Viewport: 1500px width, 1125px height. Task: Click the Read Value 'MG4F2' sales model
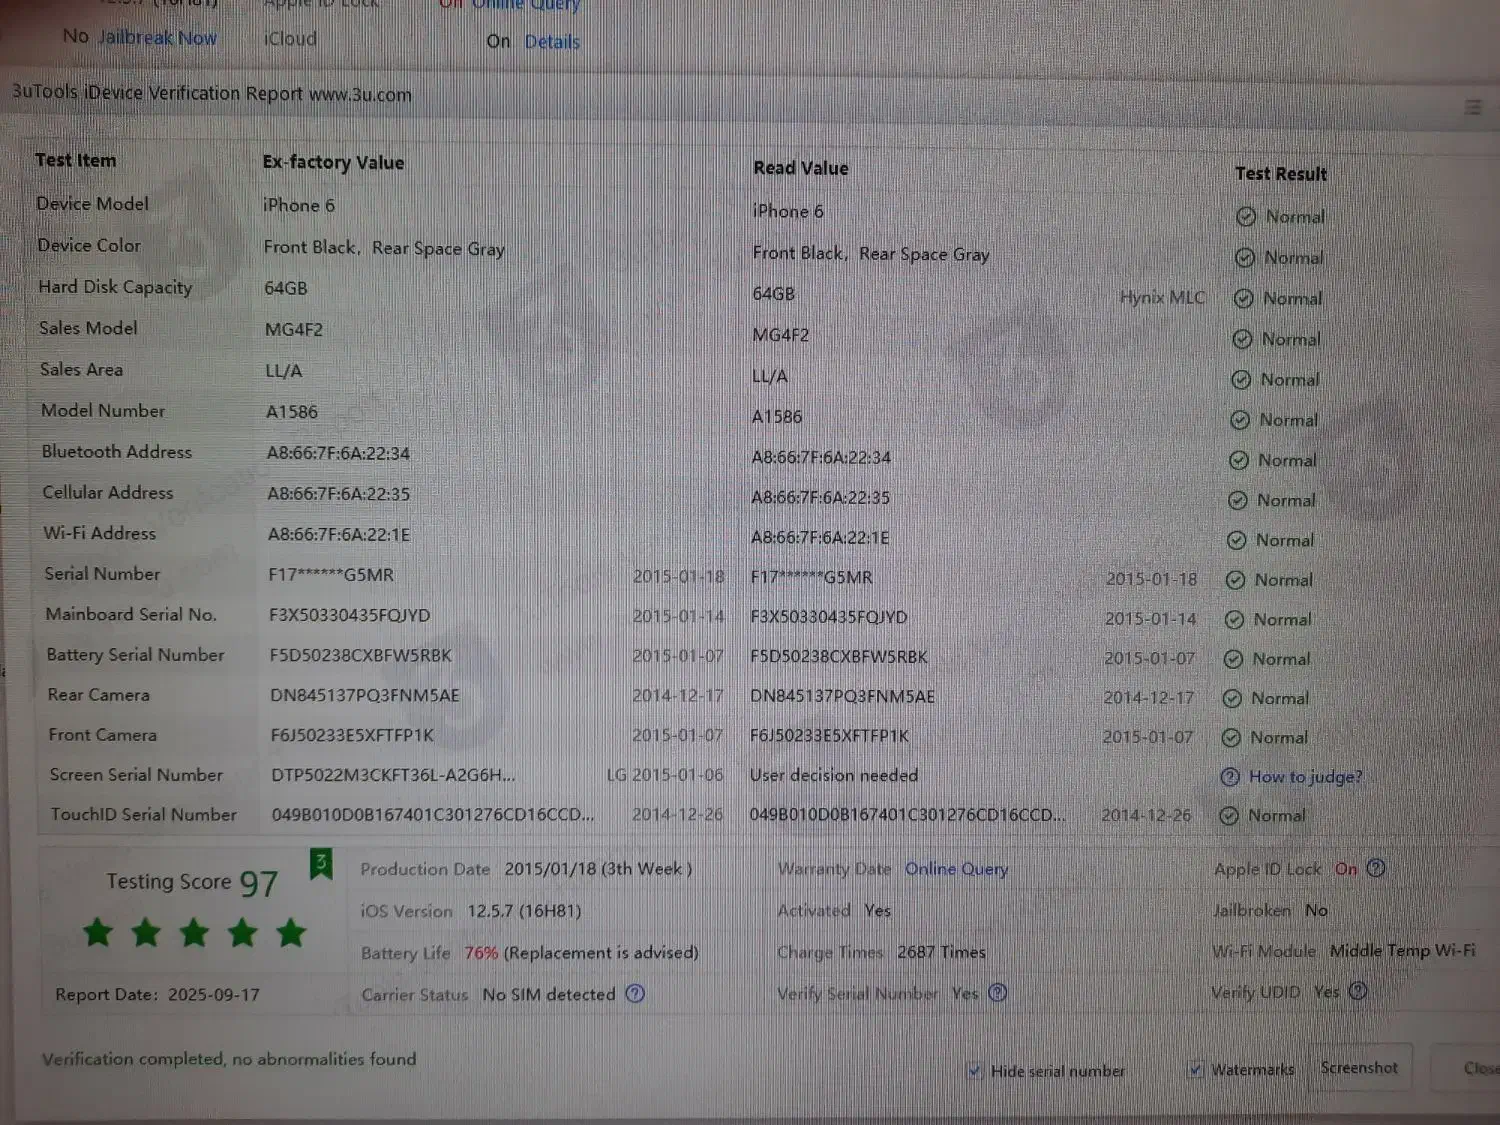coord(781,335)
